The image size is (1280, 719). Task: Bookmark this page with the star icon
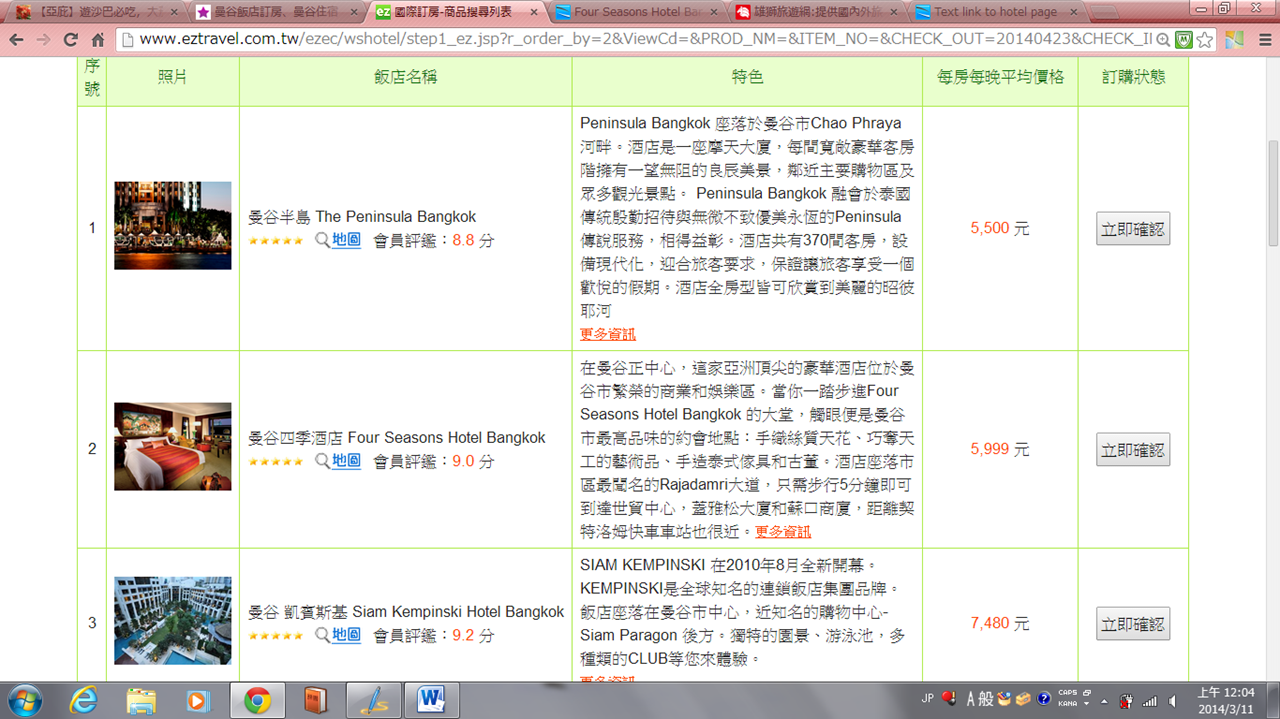(x=1205, y=40)
